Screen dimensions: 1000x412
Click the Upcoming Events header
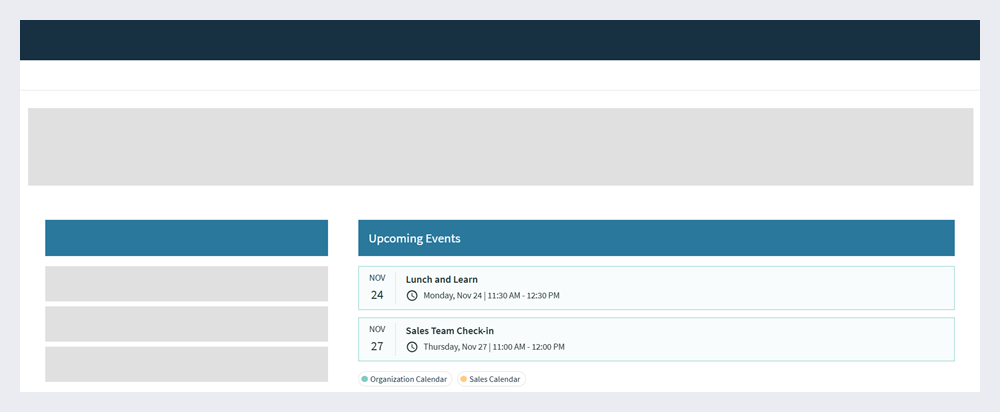click(x=656, y=238)
